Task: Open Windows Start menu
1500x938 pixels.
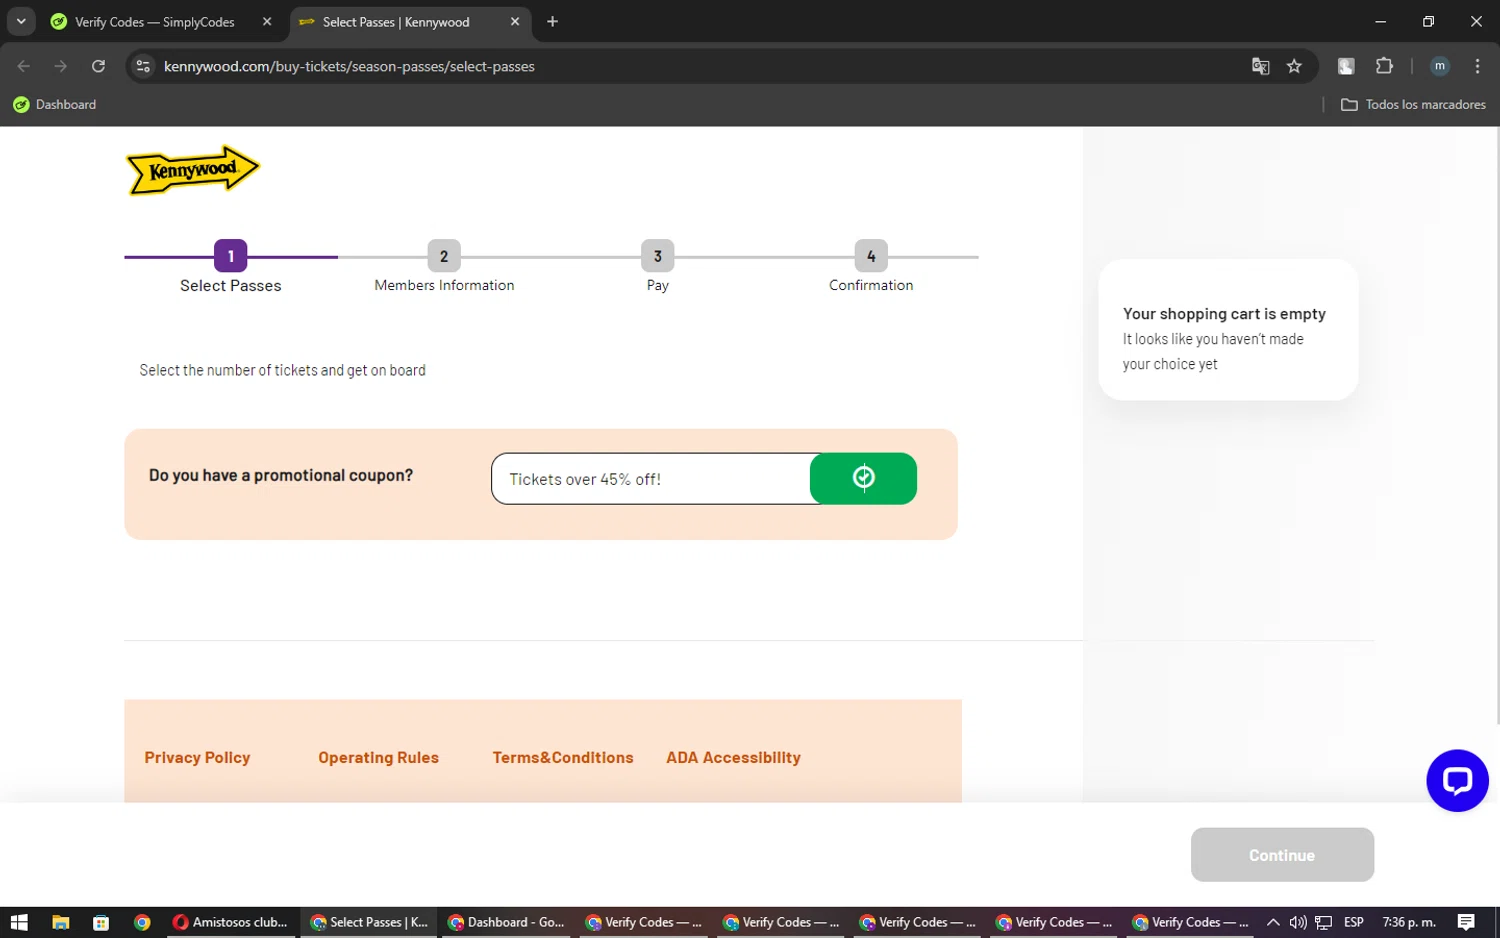Action: (18, 922)
